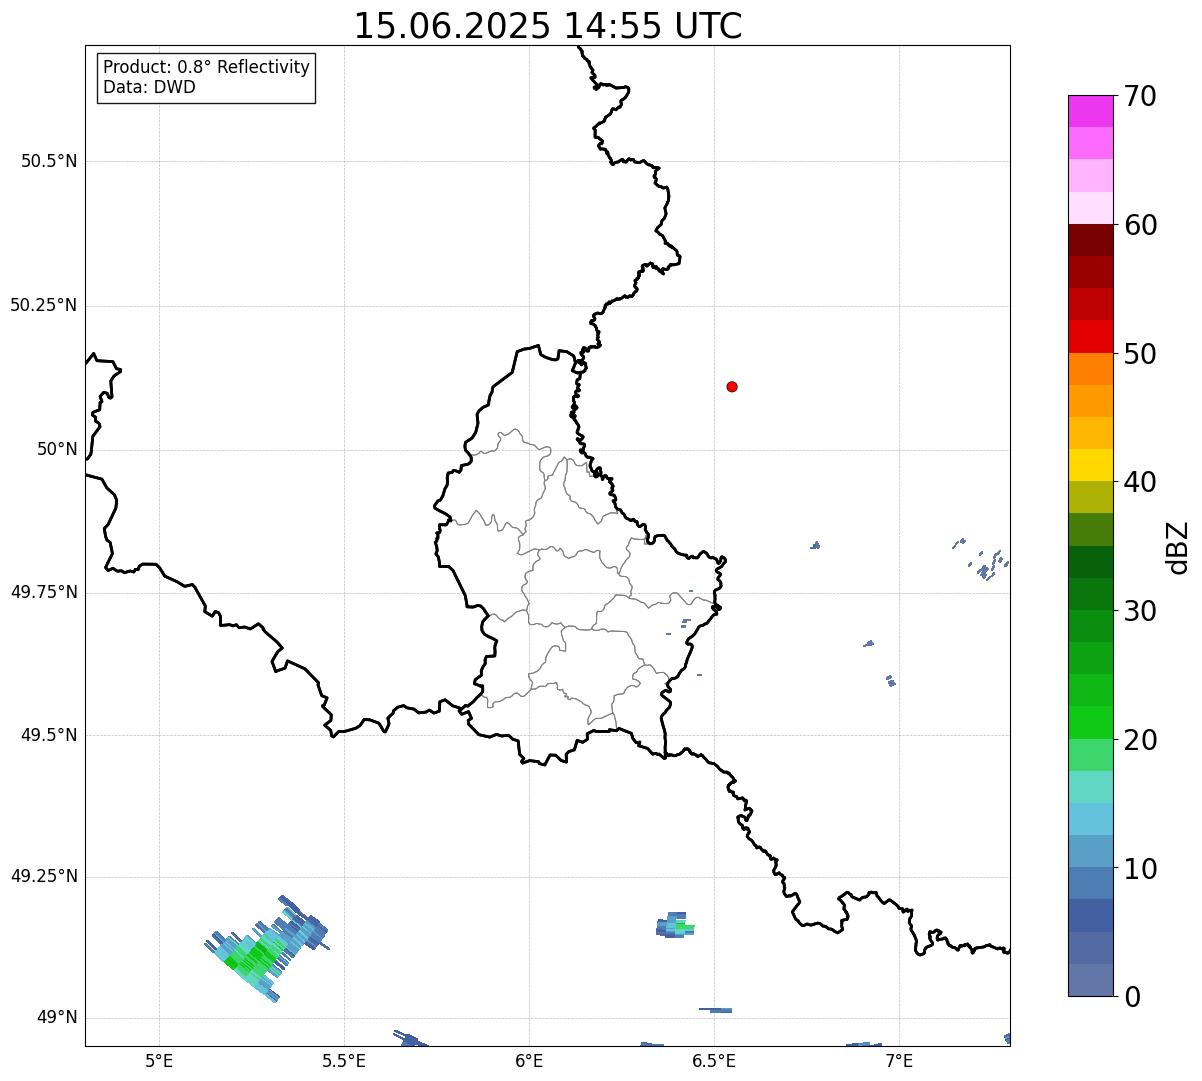Pick the turquoise colorbar segment below 20
The width and height of the screenshot is (1202, 1081).
pos(1090,787)
